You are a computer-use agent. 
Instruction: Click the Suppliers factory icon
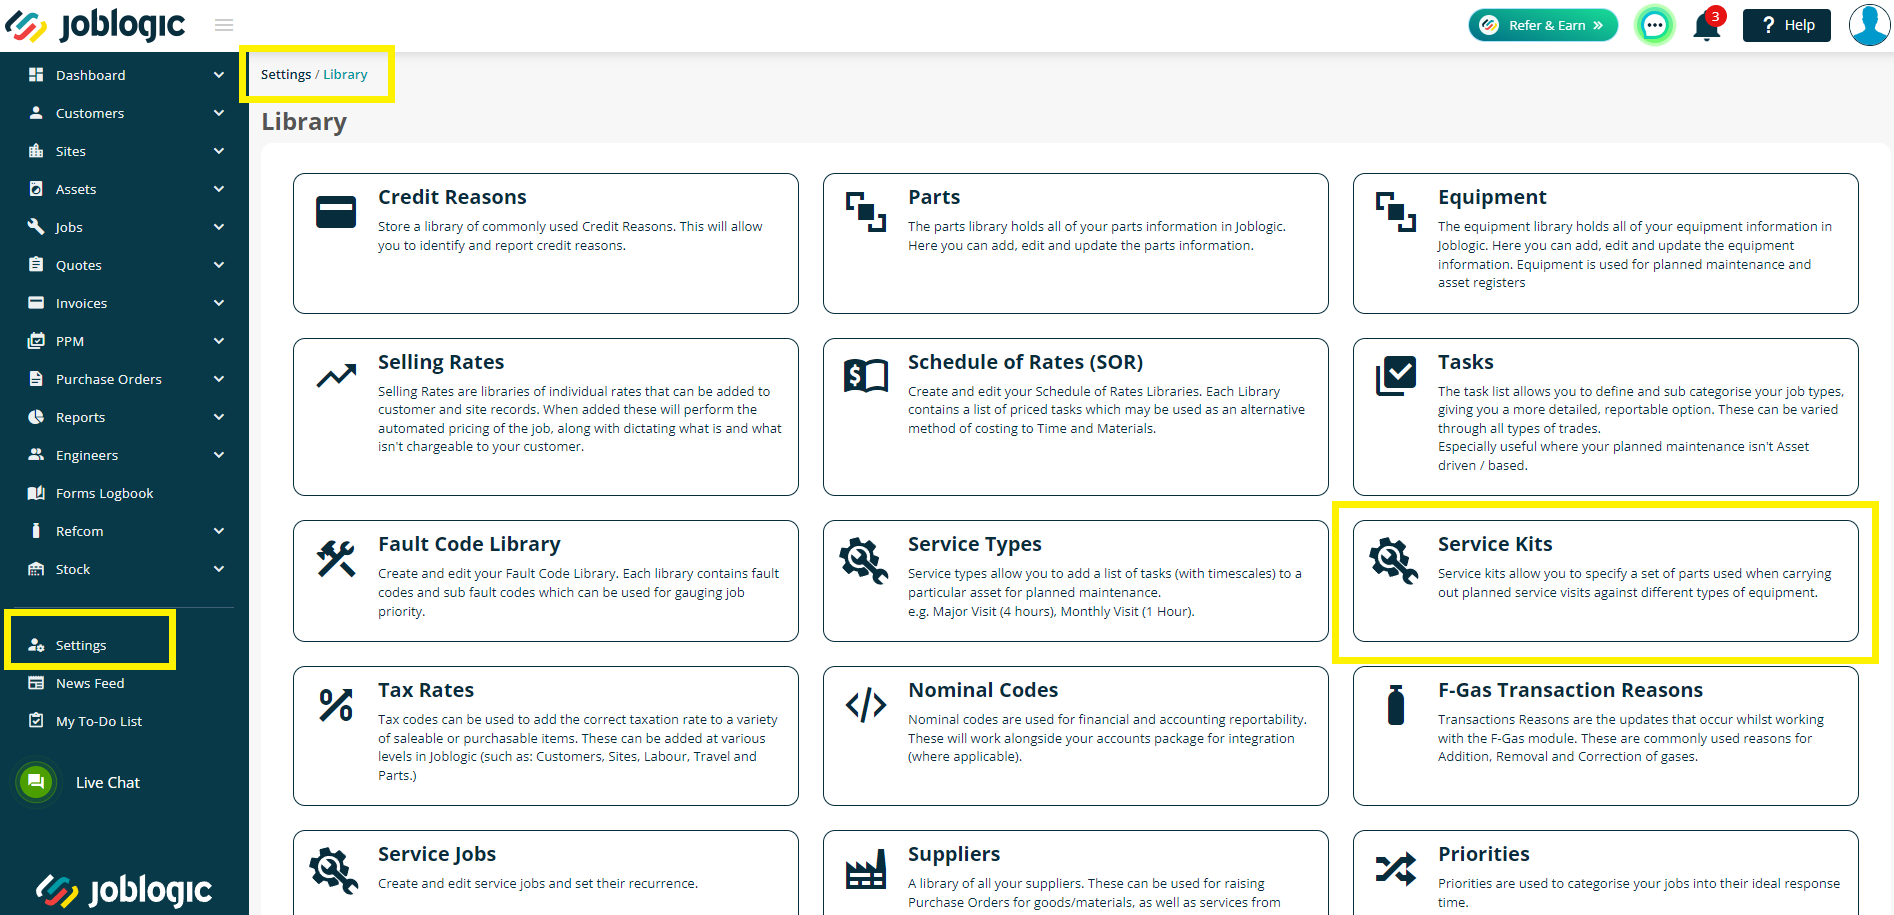pos(866,870)
